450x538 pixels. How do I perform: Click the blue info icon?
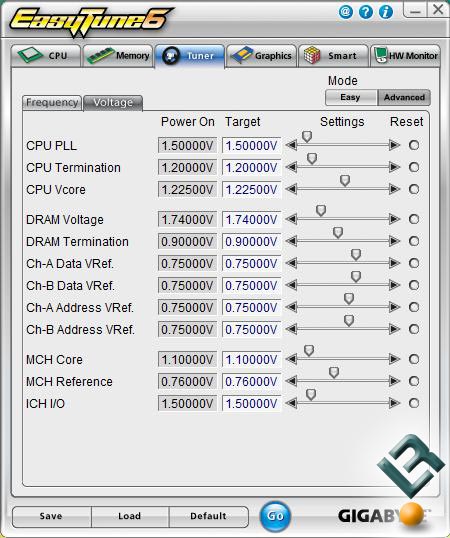pyautogui.click(x=386, y=12)
